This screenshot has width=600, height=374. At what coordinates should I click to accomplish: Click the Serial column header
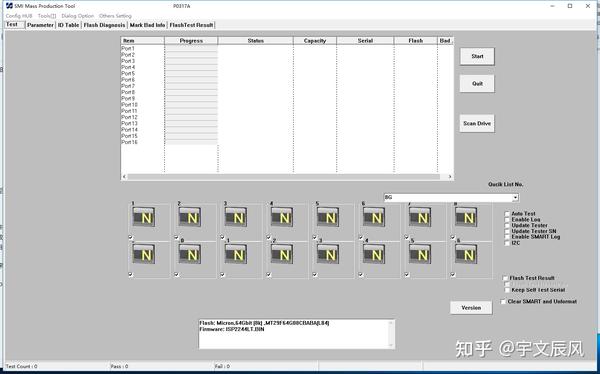(x=365, y=41)
